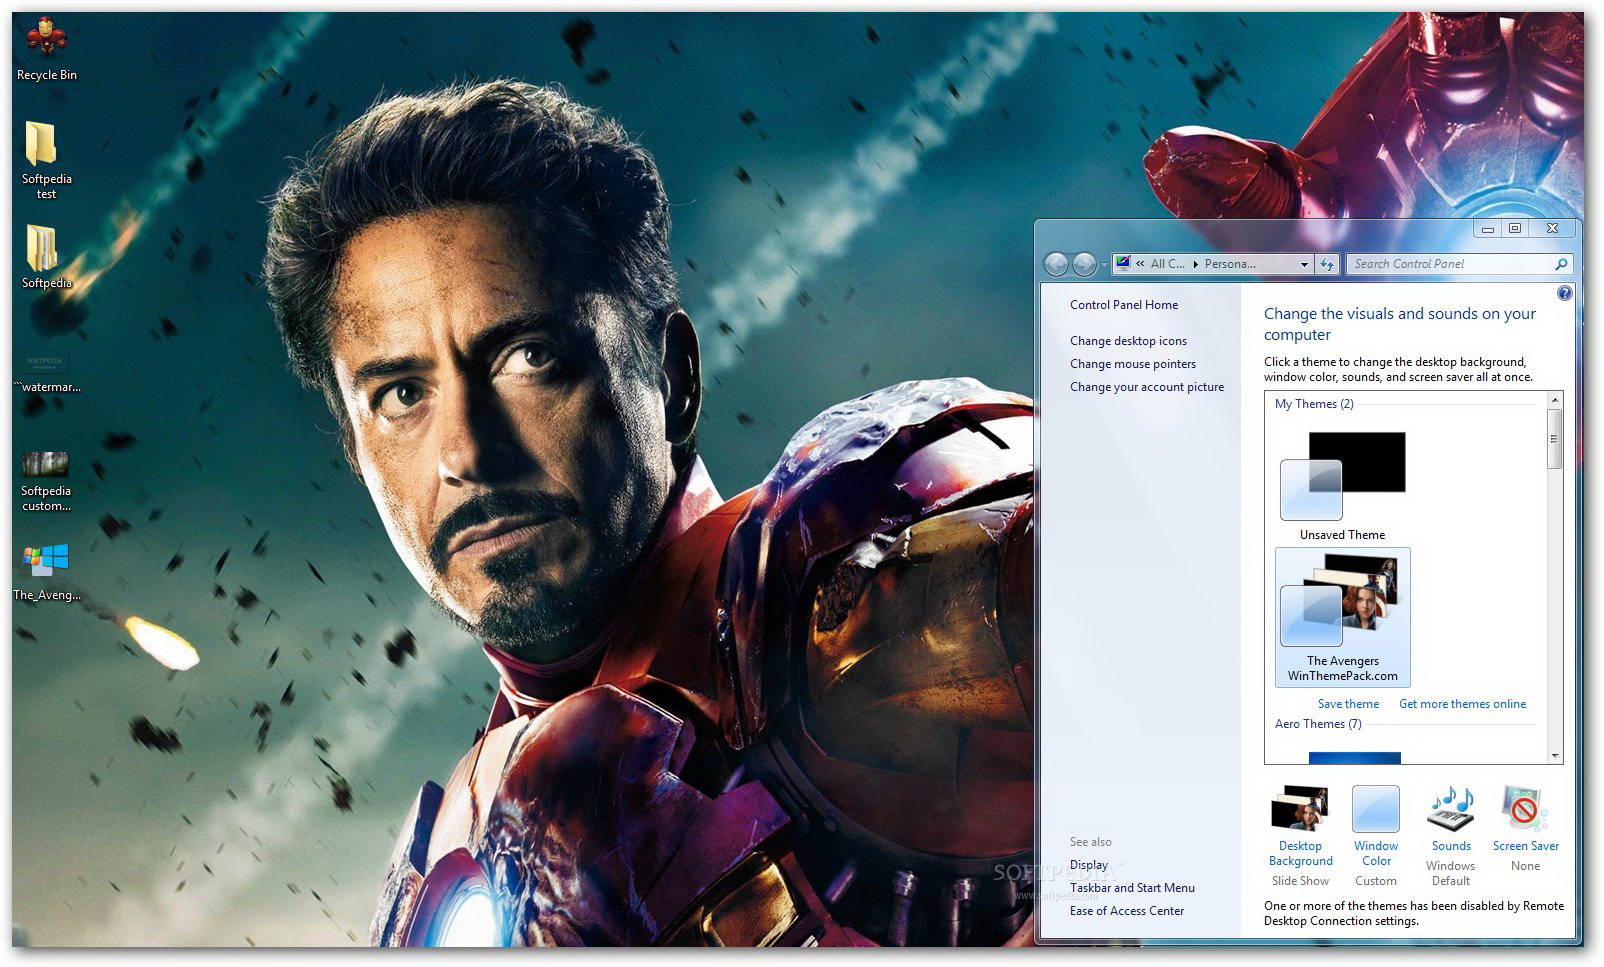Select the Softpedia test folder icon
Viewport: 1604px width, 967px height.
point(46,160)
